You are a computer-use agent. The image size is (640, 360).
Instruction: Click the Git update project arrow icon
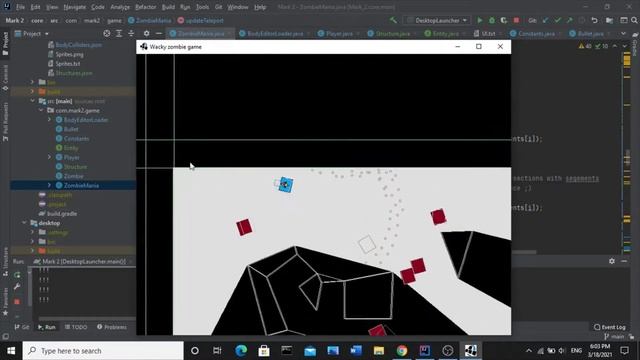pyautogui.click(x=545, y=20)
